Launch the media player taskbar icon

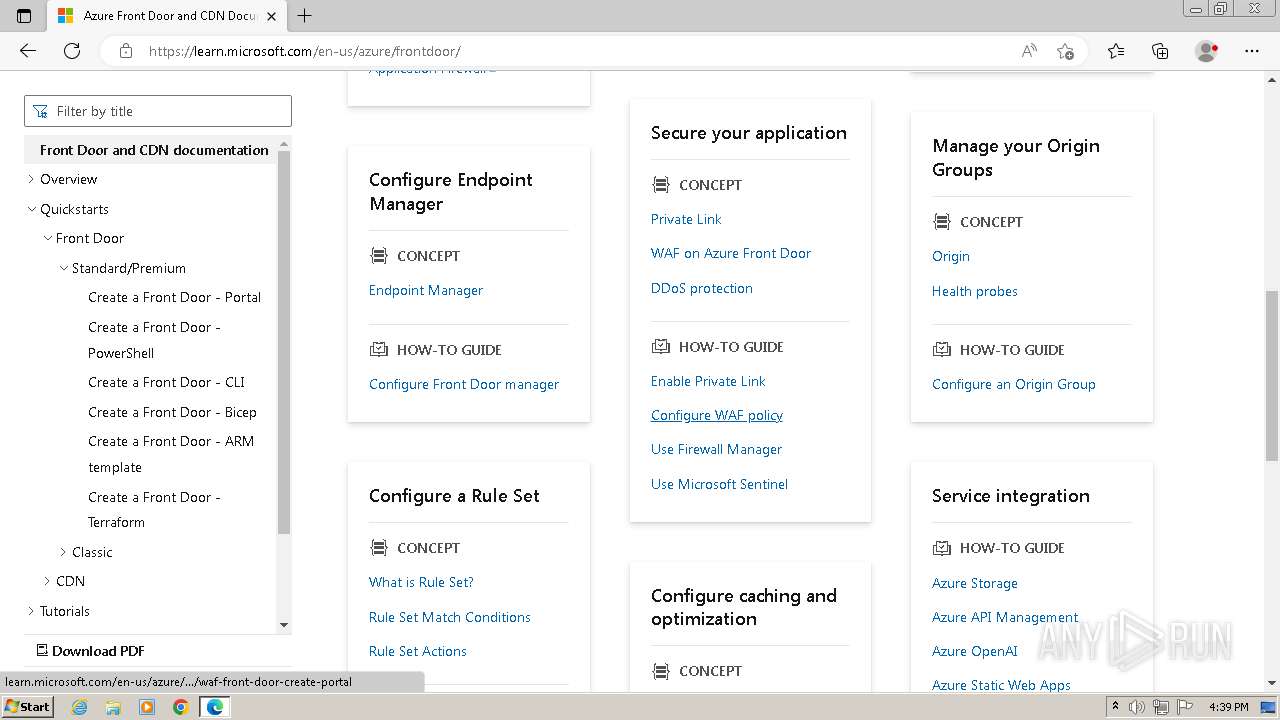click(147, 707)
